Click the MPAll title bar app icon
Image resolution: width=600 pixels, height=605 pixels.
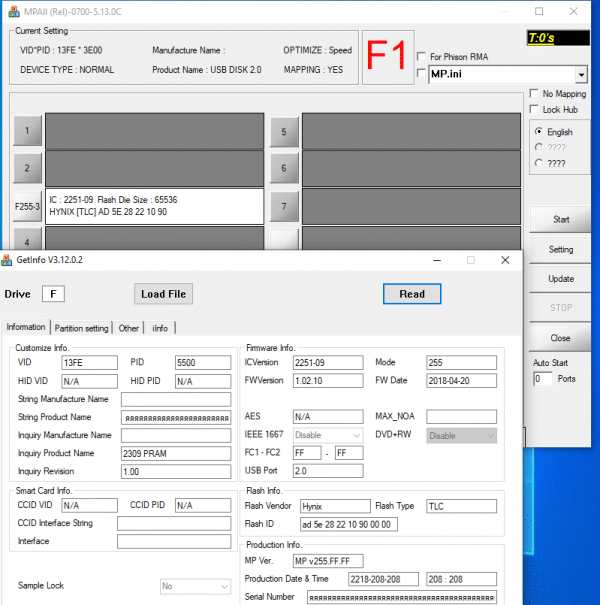tap(14, 12)
